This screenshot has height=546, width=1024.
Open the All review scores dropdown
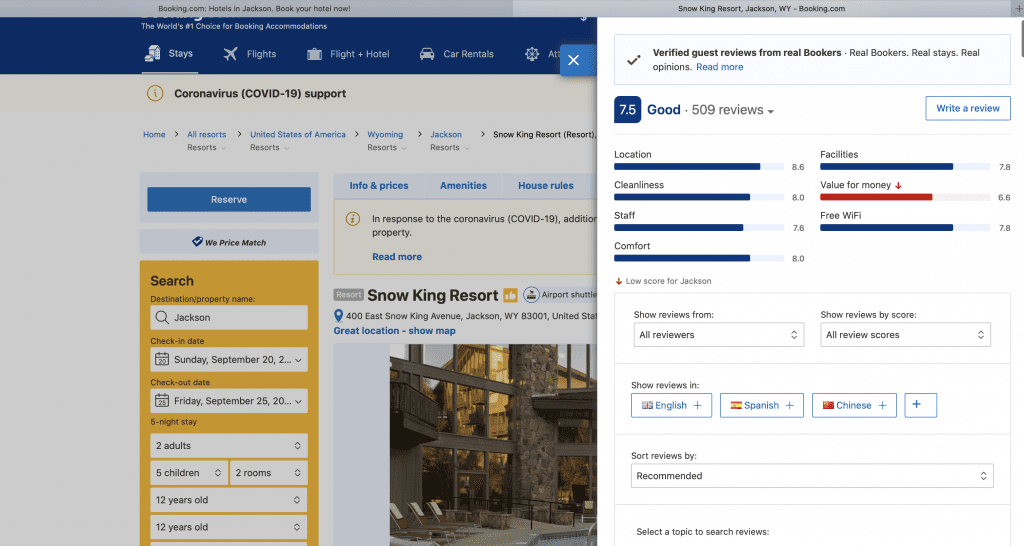tap(905, 335)
